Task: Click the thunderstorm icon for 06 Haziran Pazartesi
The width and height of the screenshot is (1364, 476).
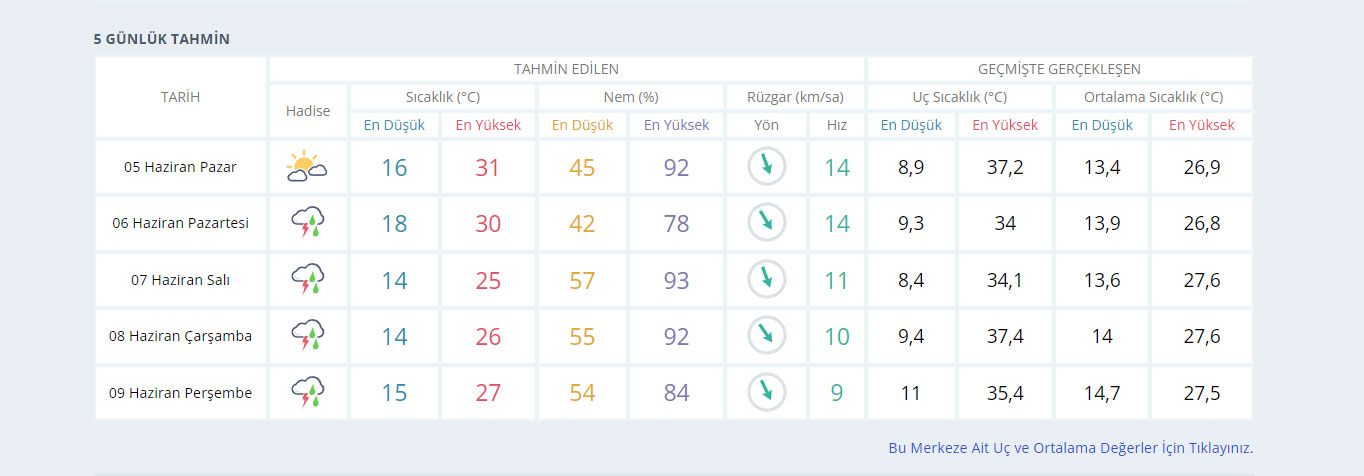Action: coord(307,223)
